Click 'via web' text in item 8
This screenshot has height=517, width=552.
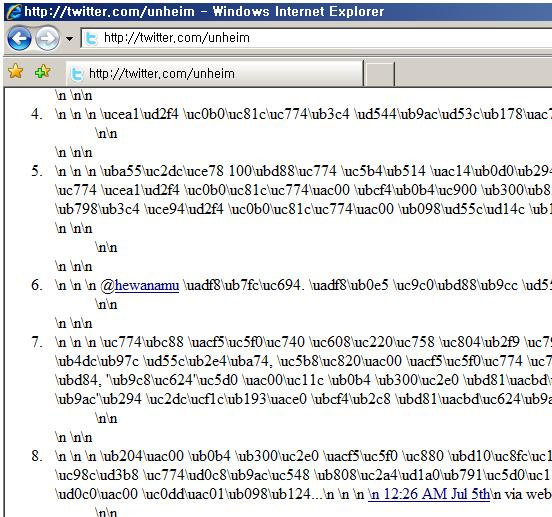(x=528, y=494)
